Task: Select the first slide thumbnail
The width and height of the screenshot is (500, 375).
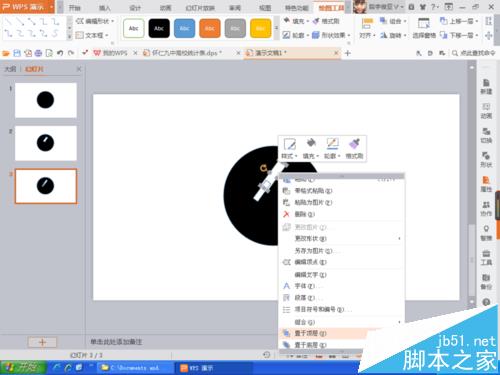Action: [46, 100]
